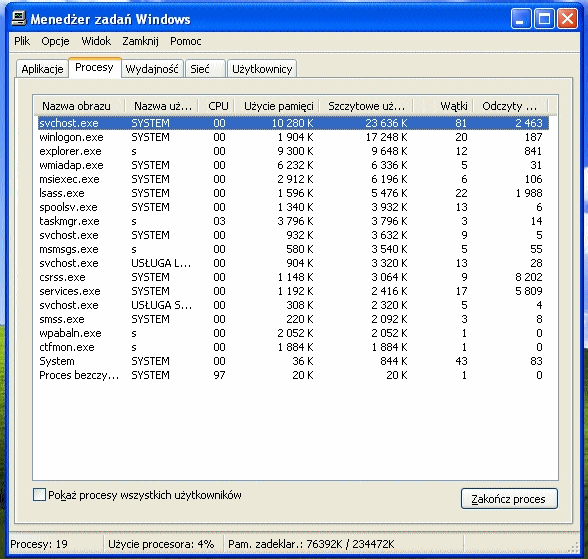Switch to the Aplikacje tab
This screenshot has width=588, height=559.
pyautogui.click(x=42, y=69)
